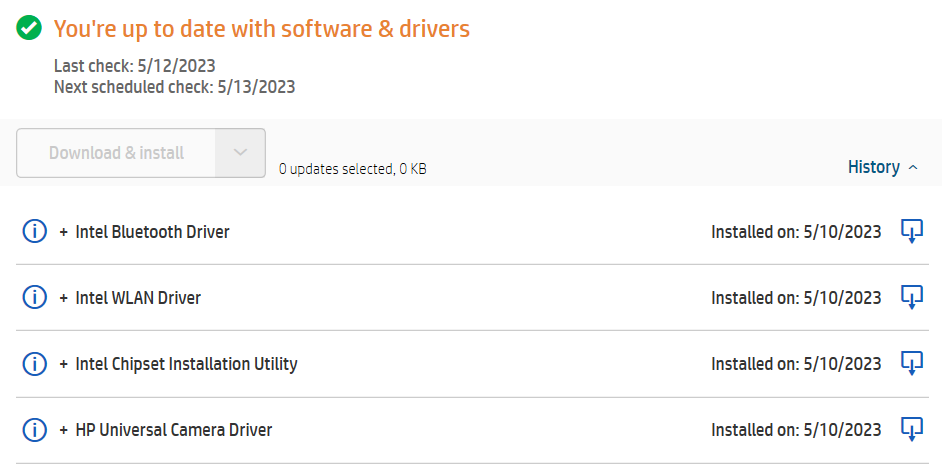Redownload the HP Universal Camera Driver
This screenshot has height=466, width=942.
tap(911, 429)
